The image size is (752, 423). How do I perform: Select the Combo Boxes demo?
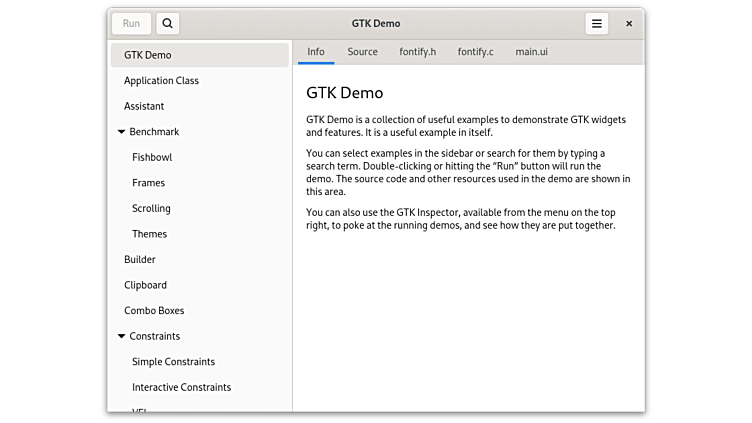point(154,311)
